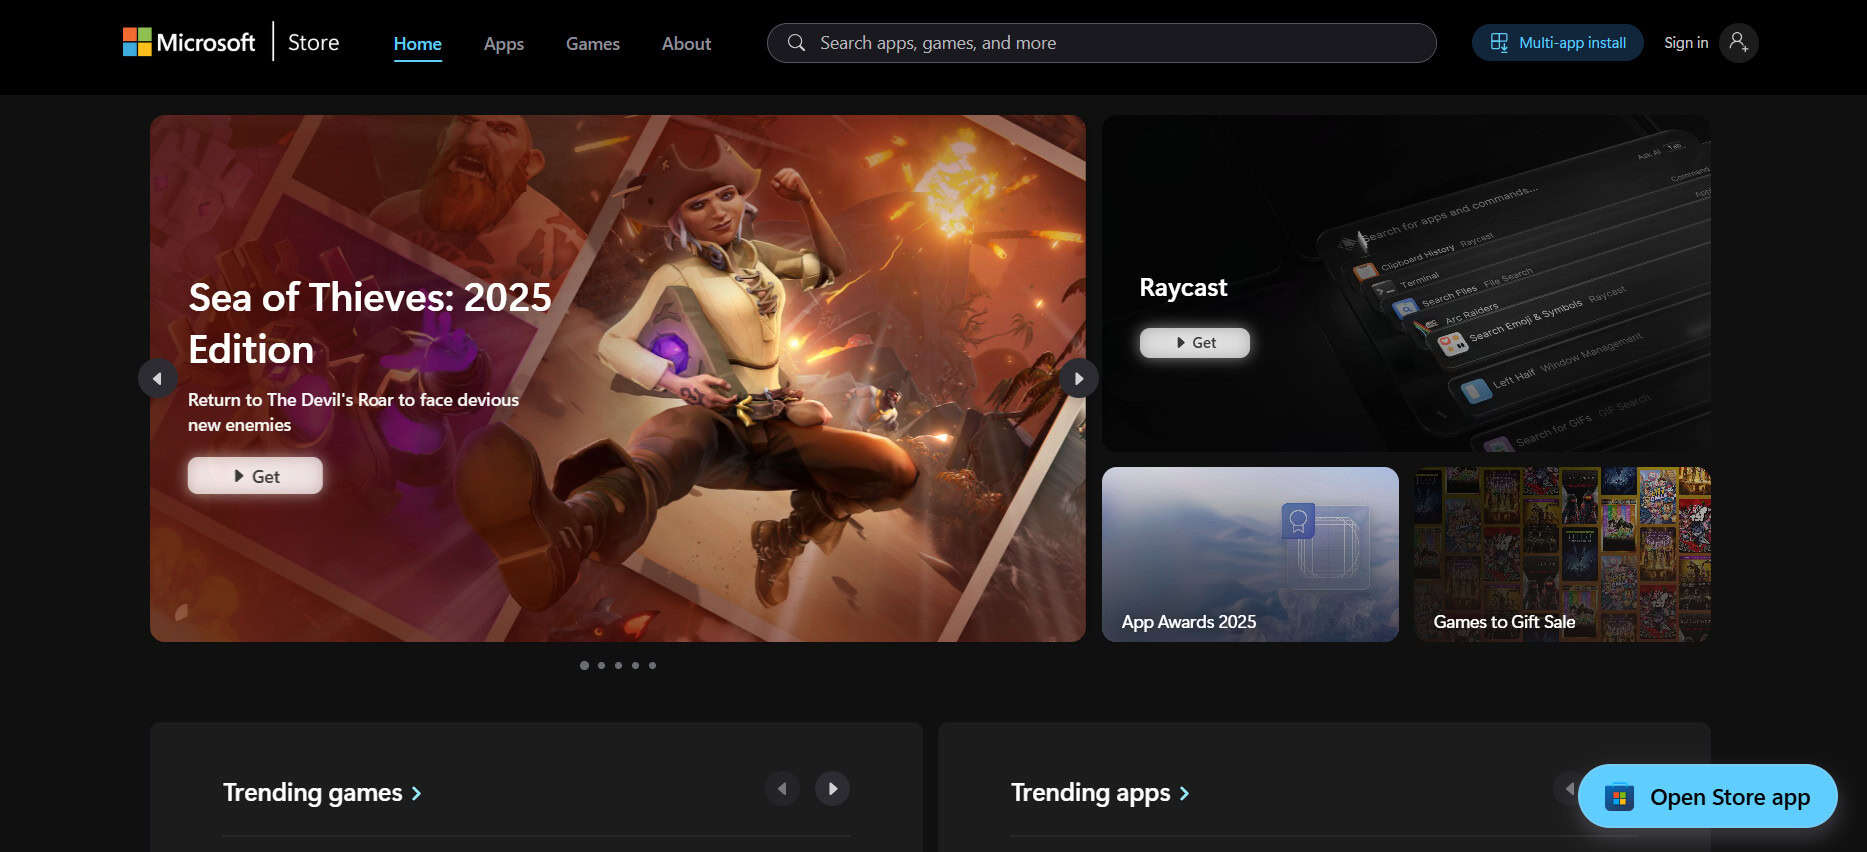Advance to next hero carousel slide
Screen dimensions: 1867x852
click(1078, 379)
